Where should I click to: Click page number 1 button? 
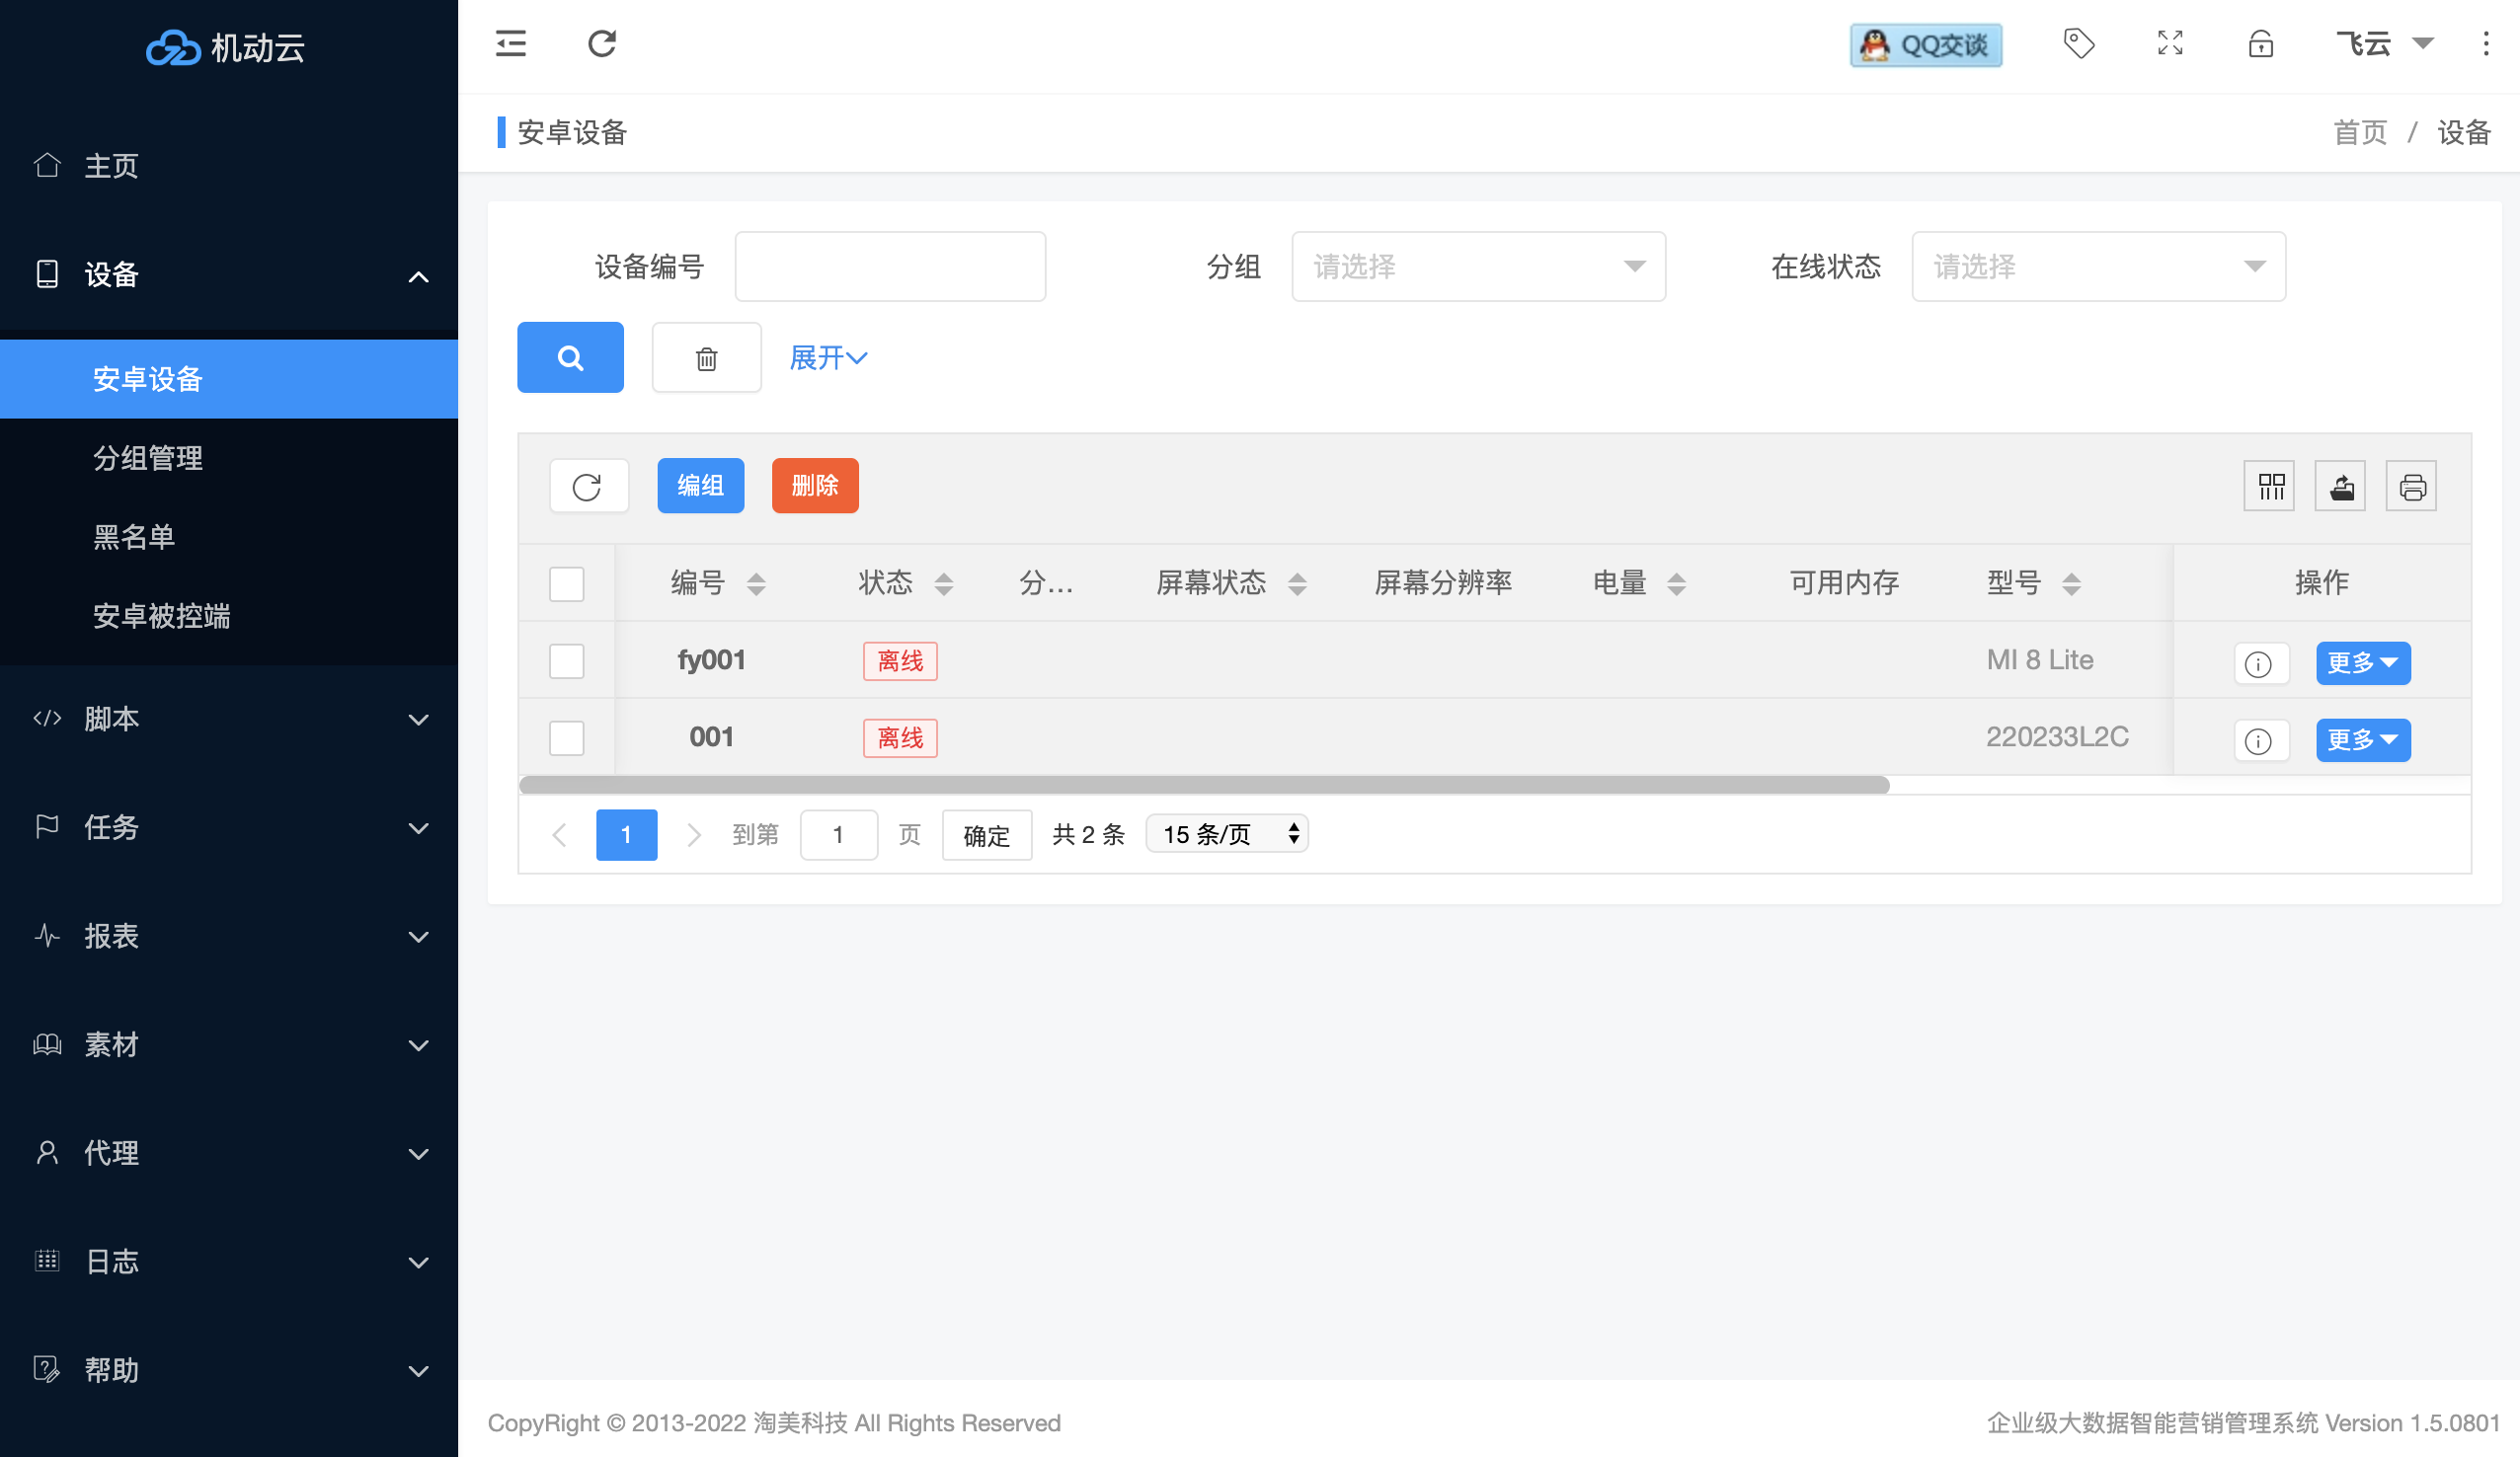pos(626,835)
